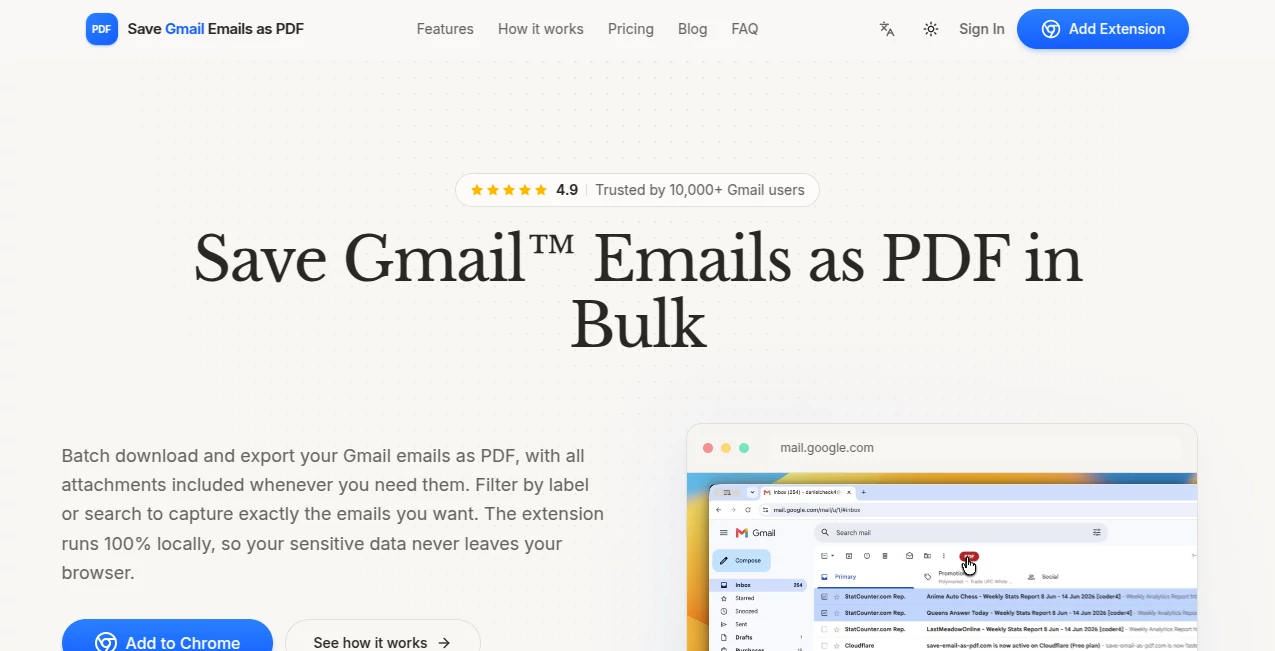Click Gmail hamburger main menu icon
The height and width of the screenshot is (651, 1275).
(724, 532)
